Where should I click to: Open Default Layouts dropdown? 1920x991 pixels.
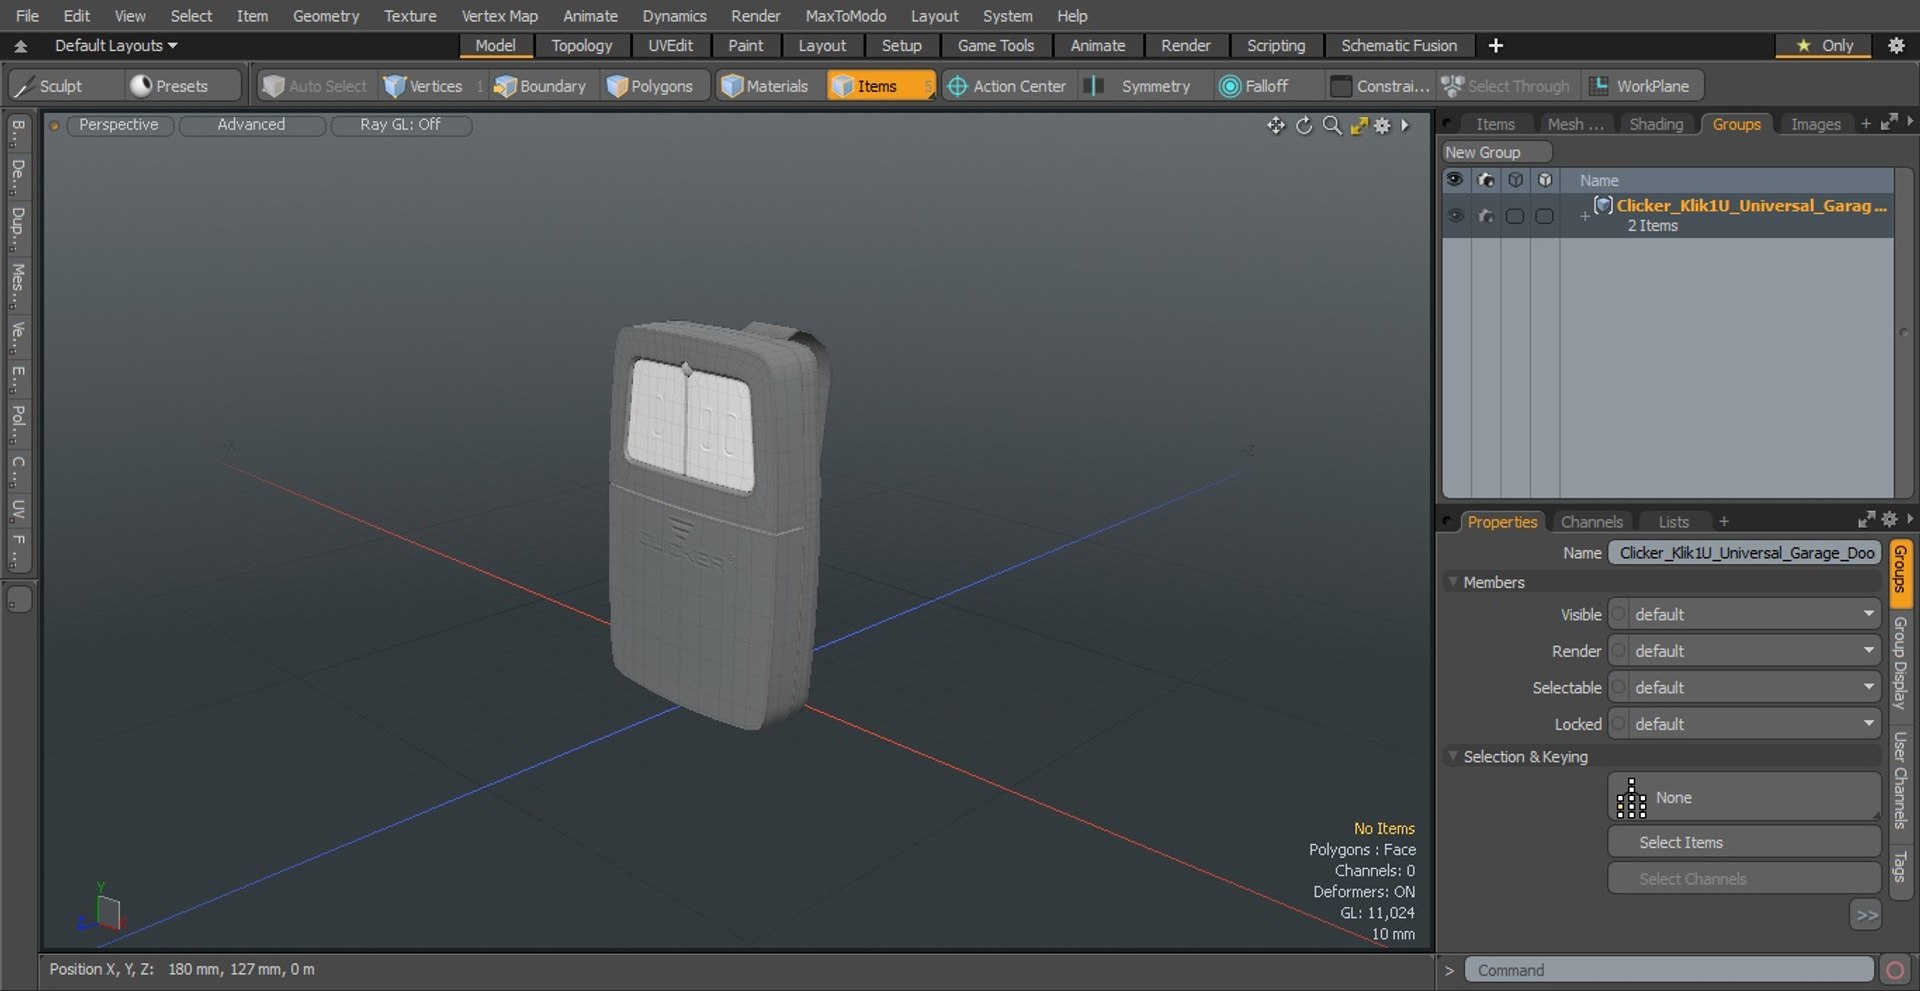(115, 45)
